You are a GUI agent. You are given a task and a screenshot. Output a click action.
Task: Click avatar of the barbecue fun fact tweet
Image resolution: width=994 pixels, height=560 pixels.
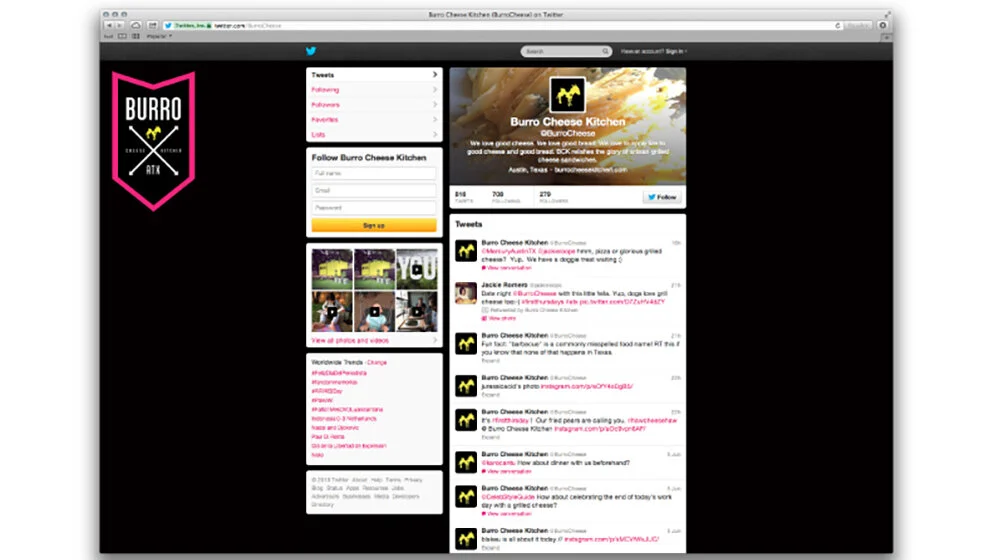[466, 344]
